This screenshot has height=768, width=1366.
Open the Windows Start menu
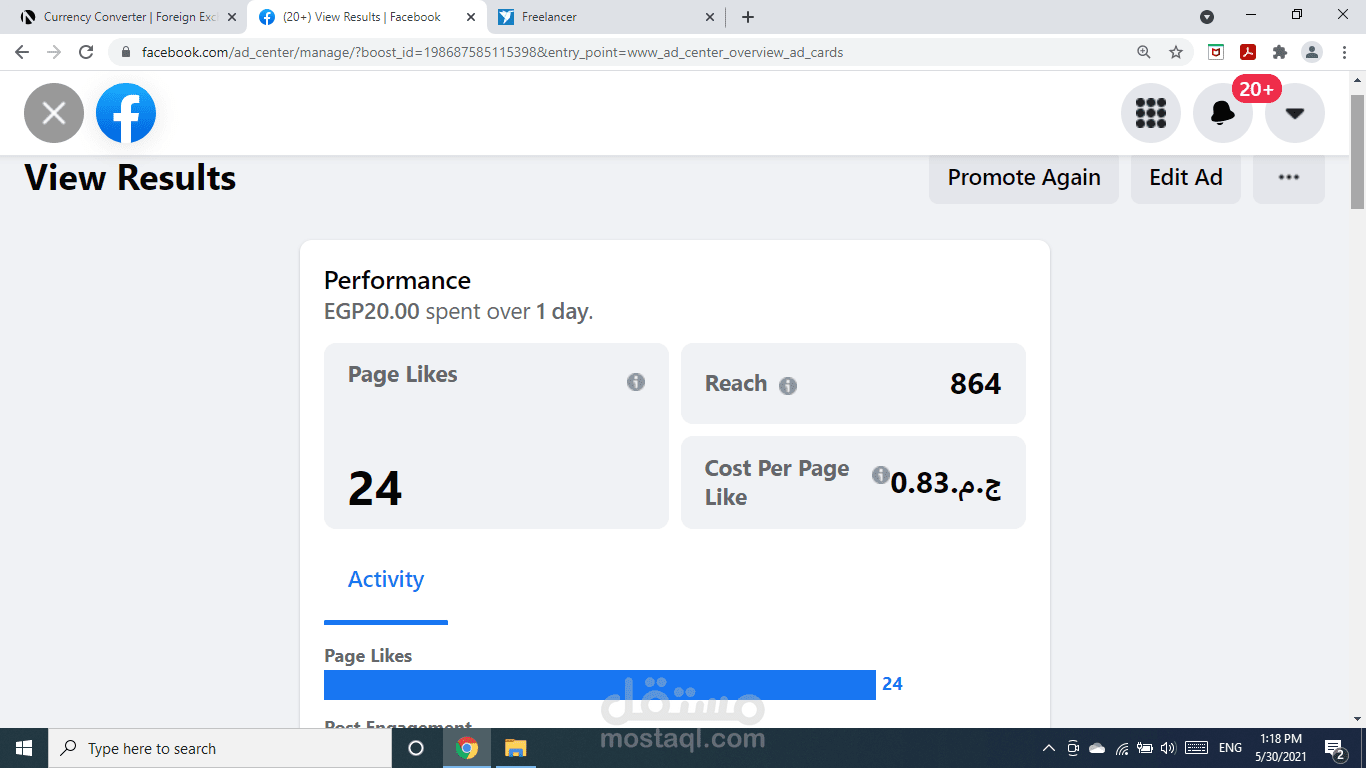[24, 748]
